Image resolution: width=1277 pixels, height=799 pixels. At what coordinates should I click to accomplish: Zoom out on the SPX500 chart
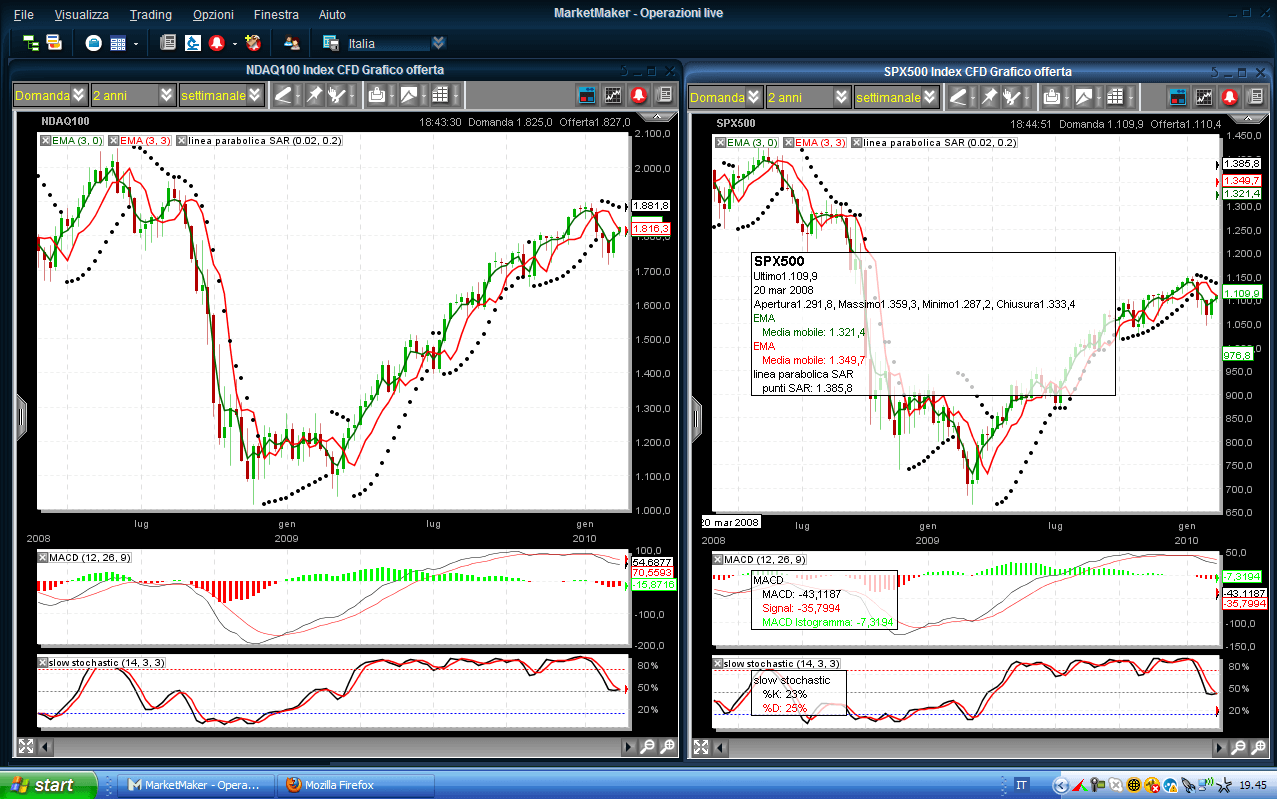1237,747
